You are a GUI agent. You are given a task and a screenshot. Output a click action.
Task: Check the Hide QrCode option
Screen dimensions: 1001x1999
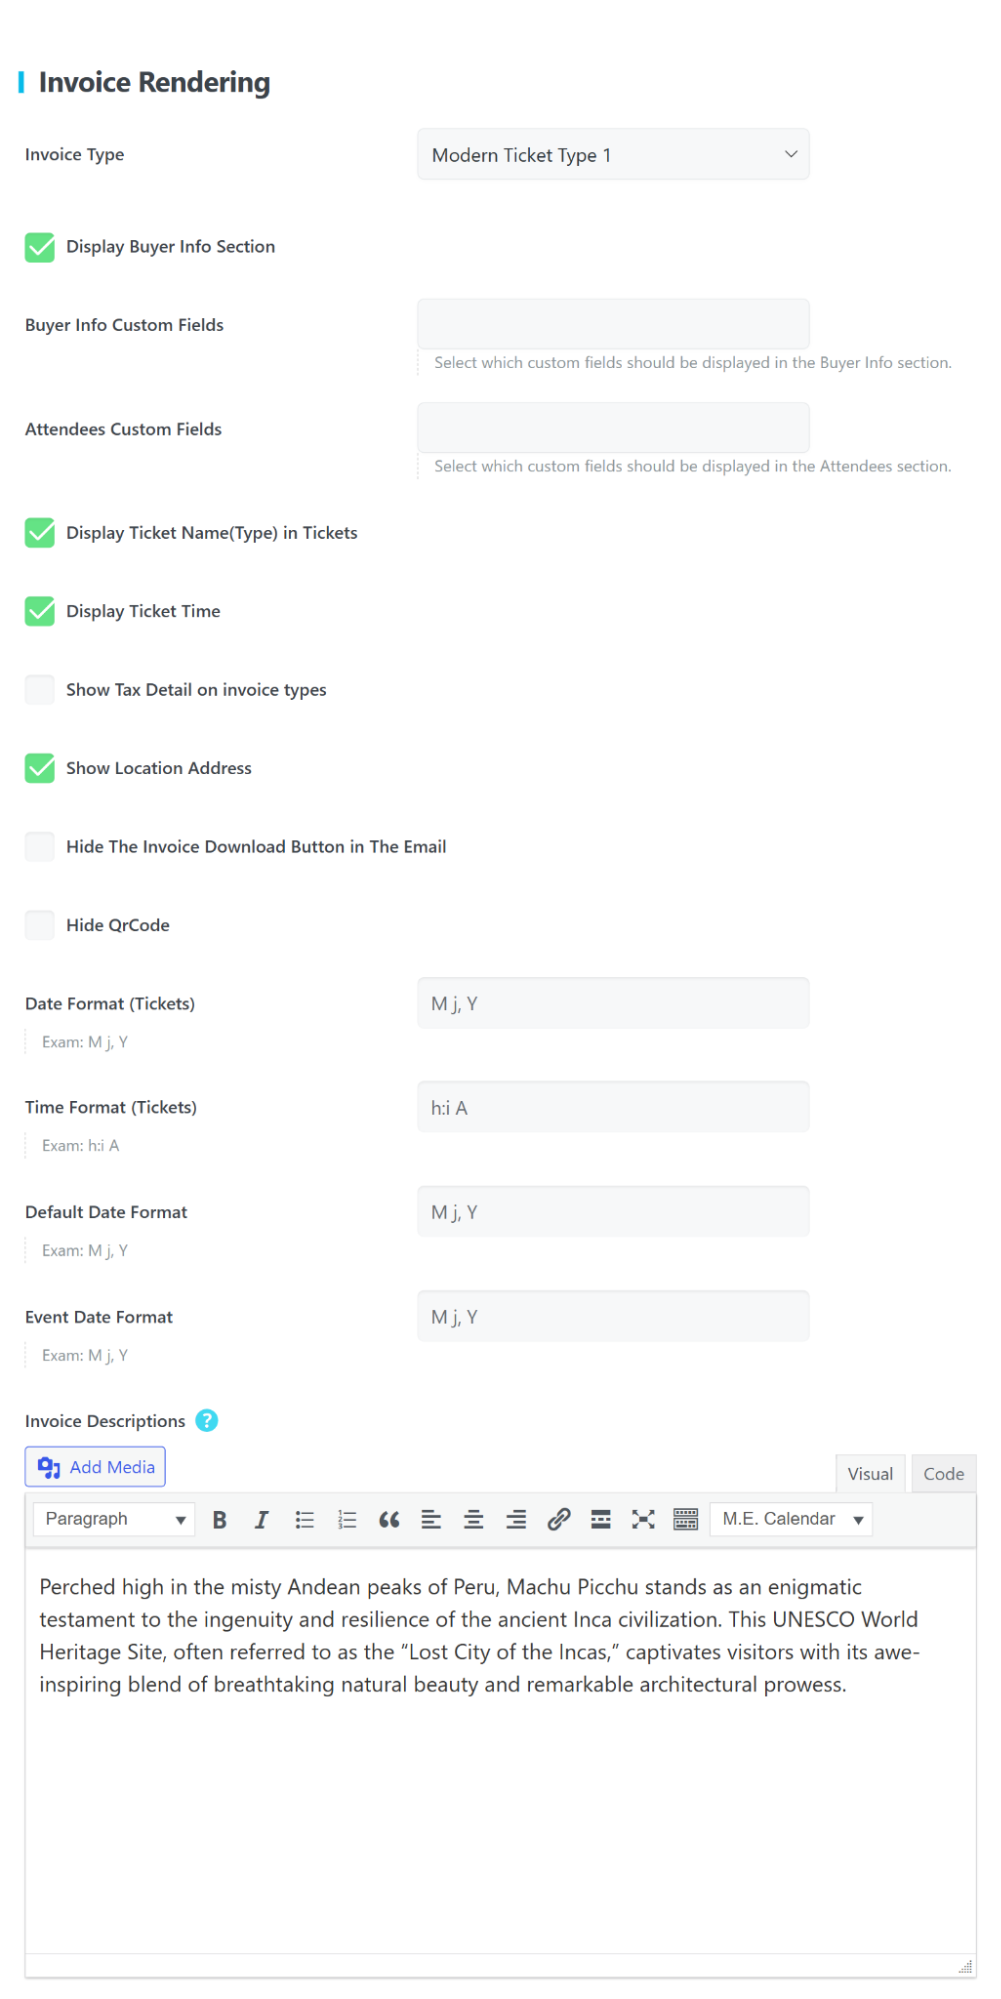pyautogui.click(x=39, y=925)
